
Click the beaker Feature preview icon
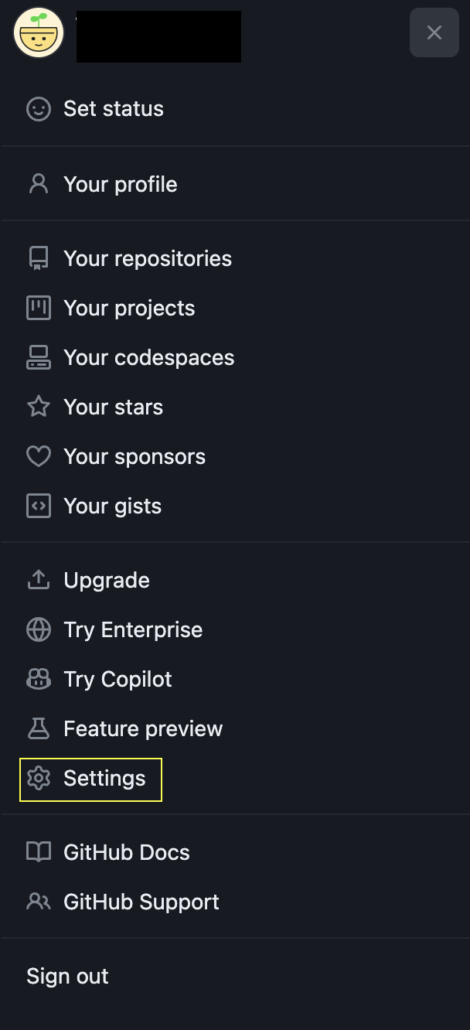point(38,728)
